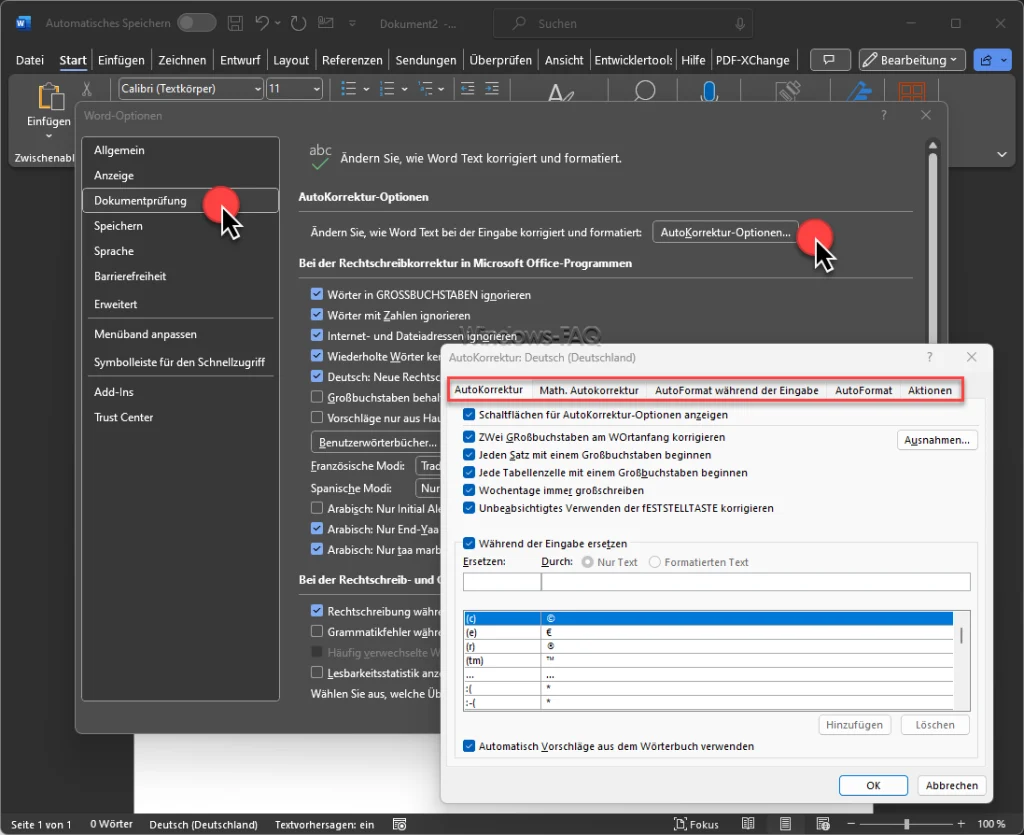Click the Save icon in title bar
The height and width of the screenshot is (835, 1024).
pos(235,23)
